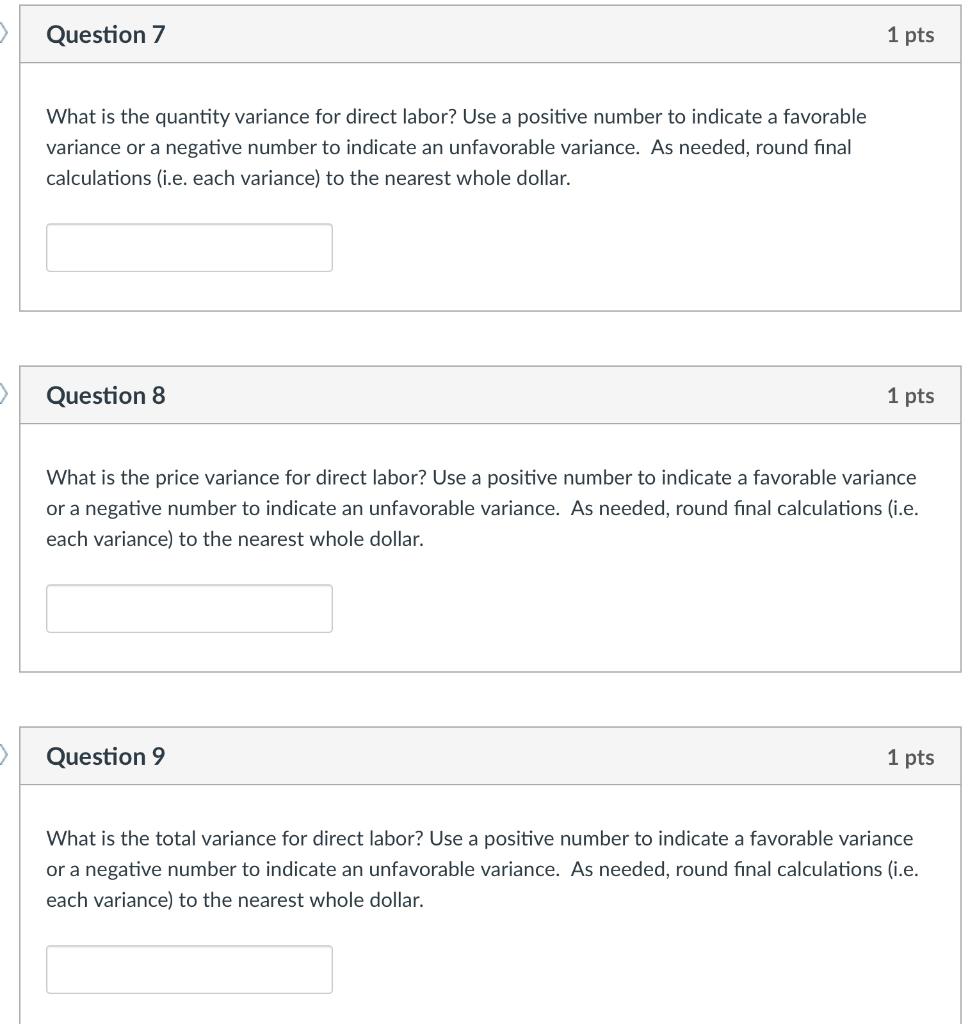Select the quantity variance answer field
This screenshot has height=1024, width=977.
point(189,247)
